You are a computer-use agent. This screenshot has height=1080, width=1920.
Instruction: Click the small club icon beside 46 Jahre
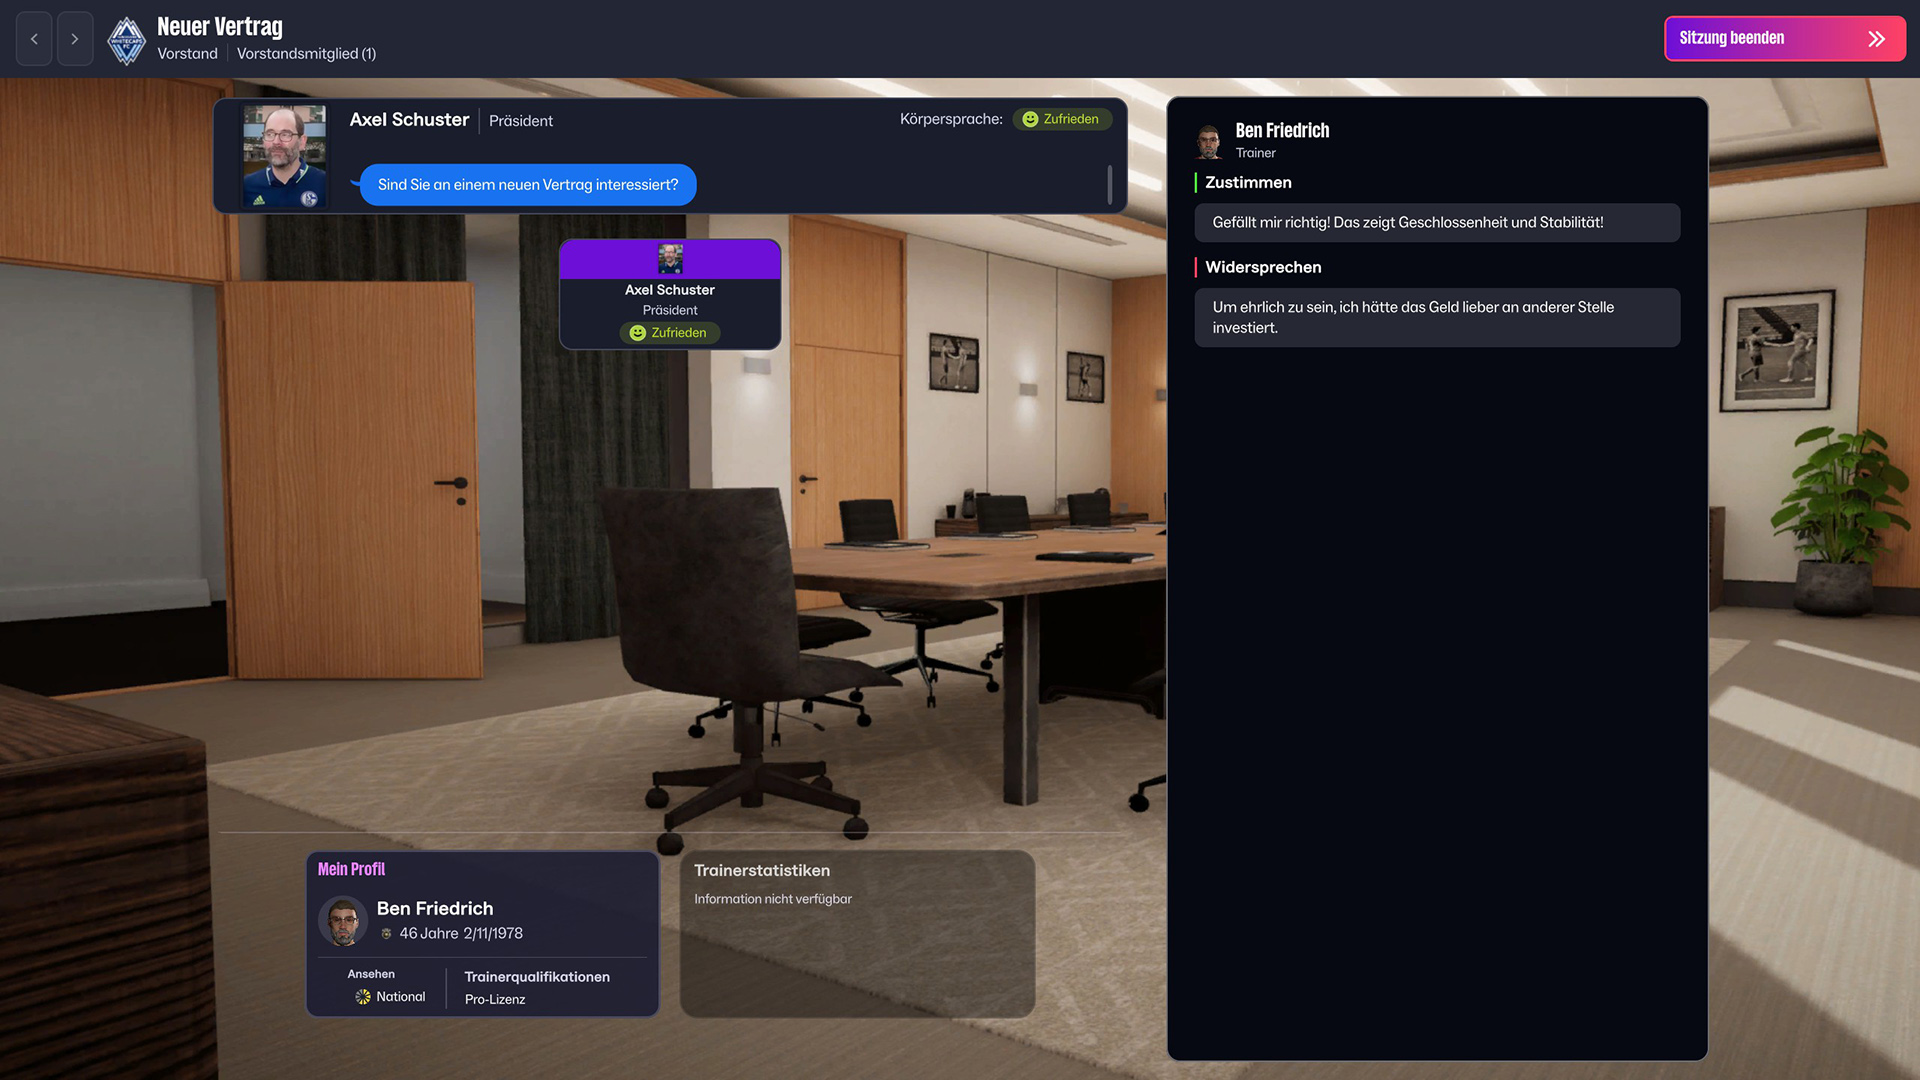(387, 934)
